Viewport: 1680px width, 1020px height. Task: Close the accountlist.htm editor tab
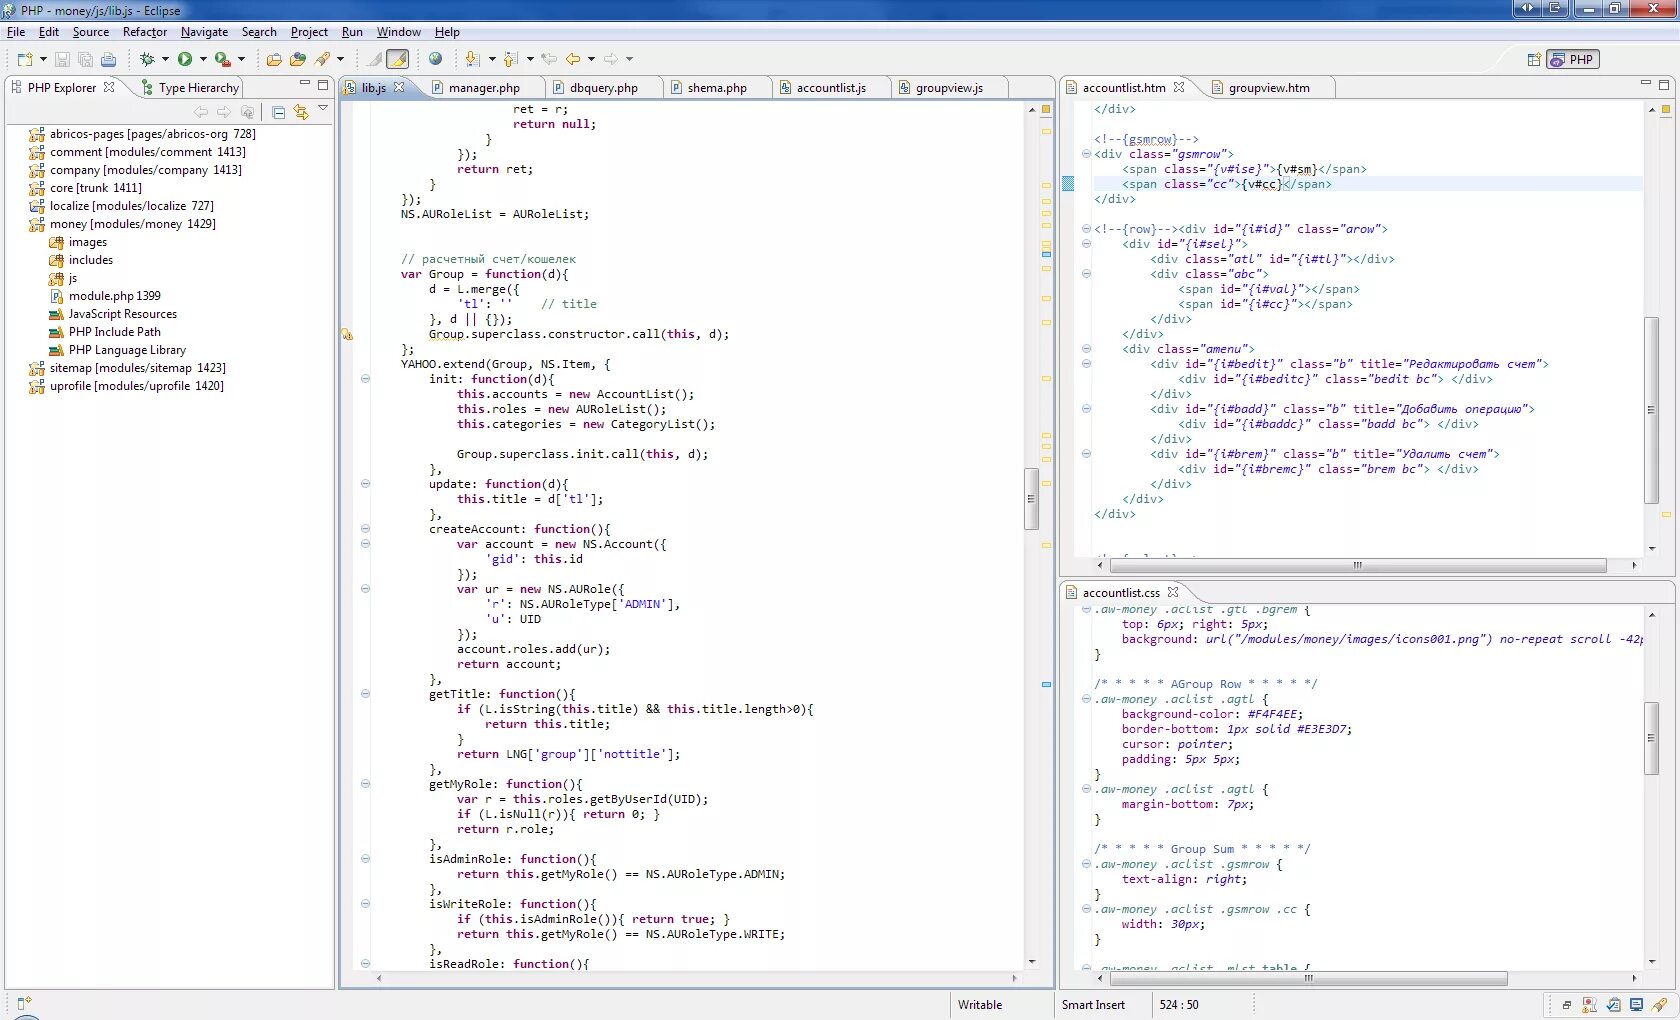click(1179, 87)
